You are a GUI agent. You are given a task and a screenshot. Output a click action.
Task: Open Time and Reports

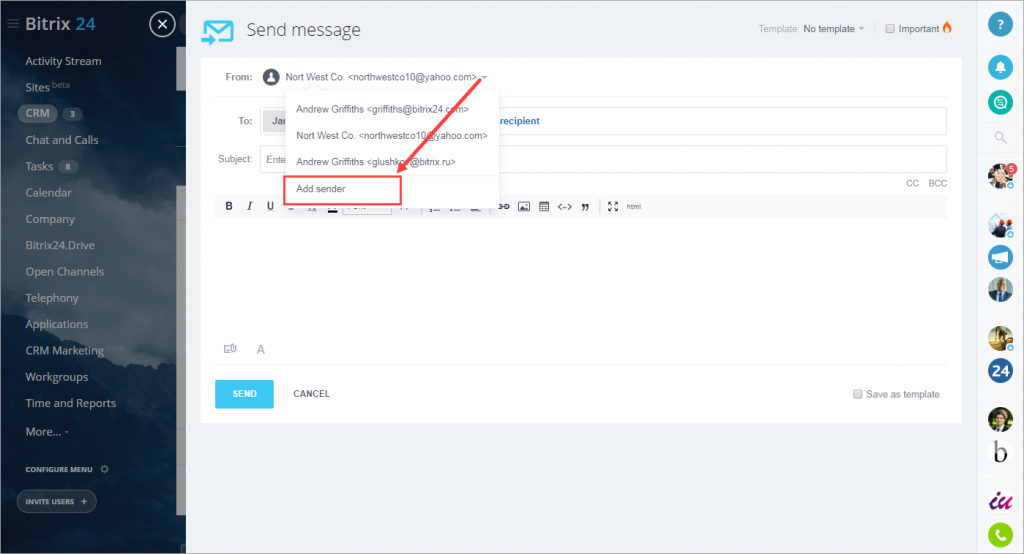click(71, 403)
